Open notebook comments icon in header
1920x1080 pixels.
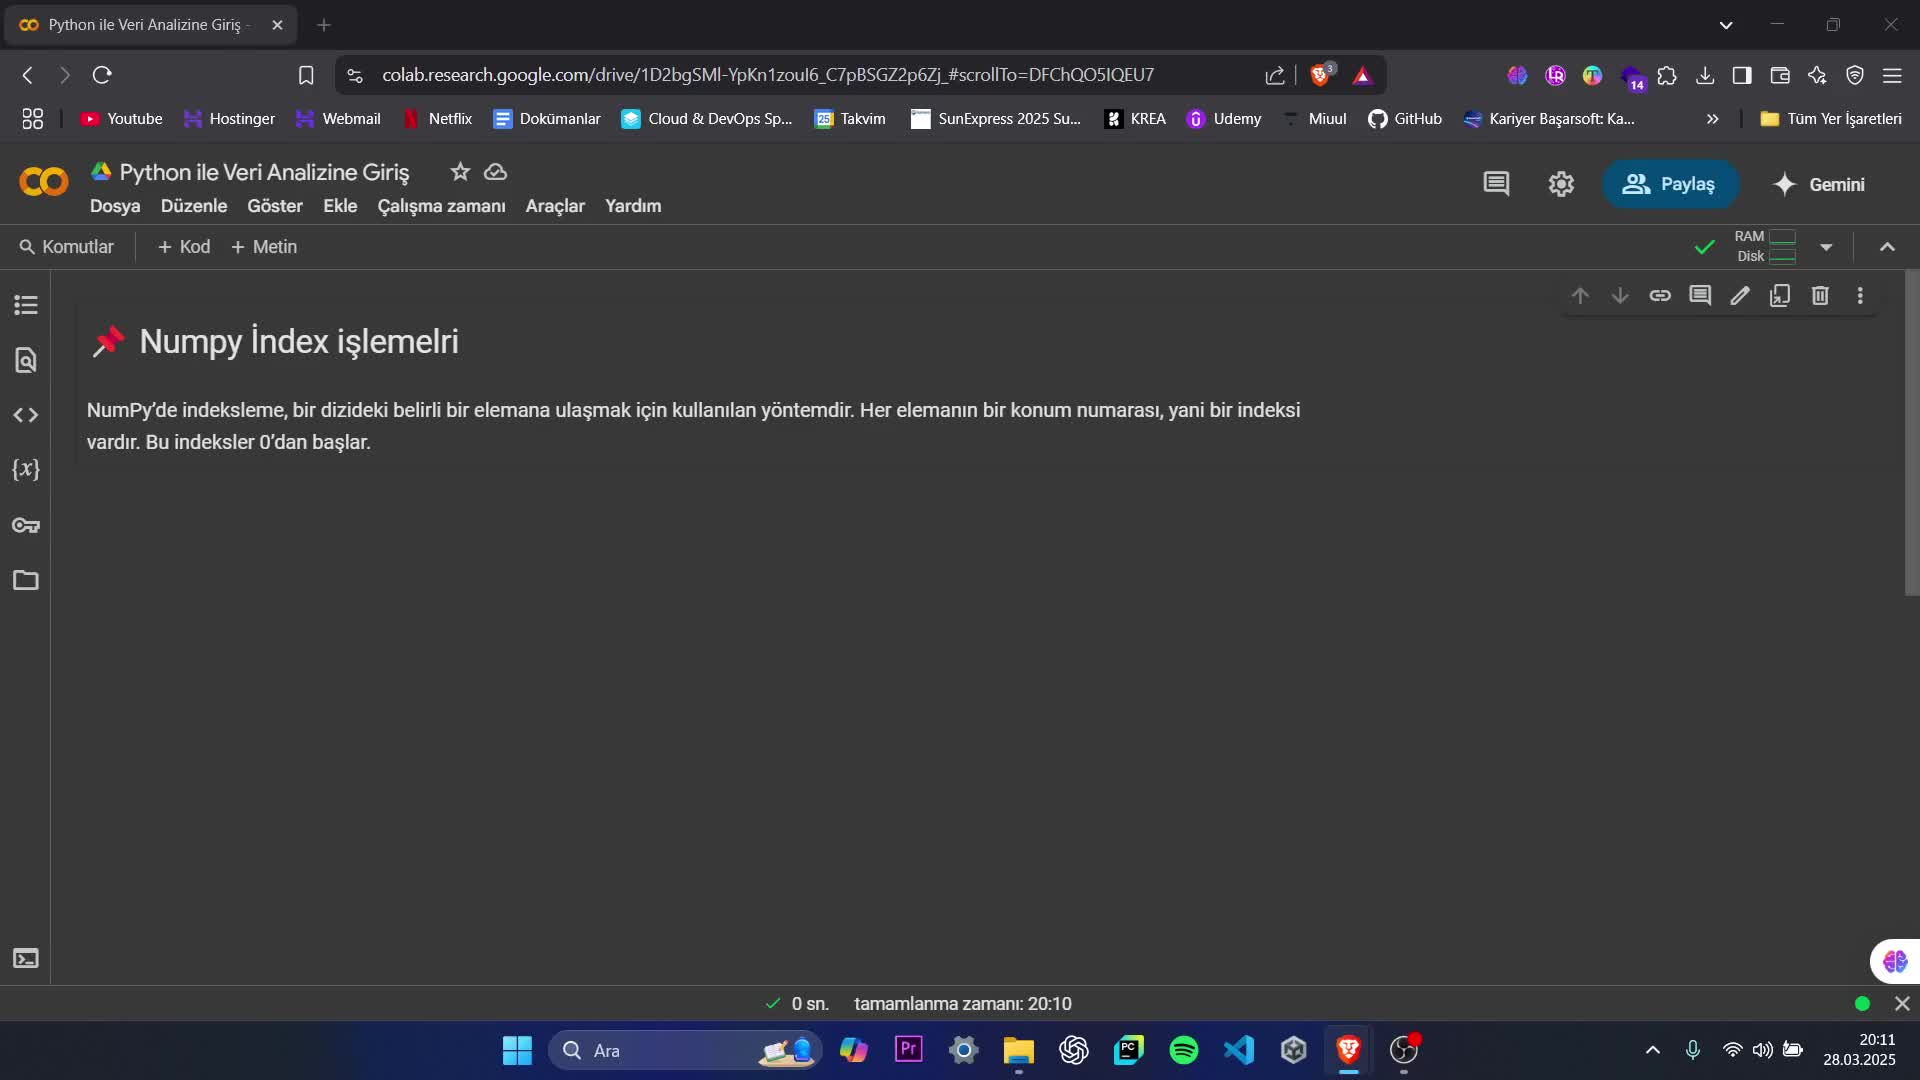pyautogui.click(x=1496, y=184)
